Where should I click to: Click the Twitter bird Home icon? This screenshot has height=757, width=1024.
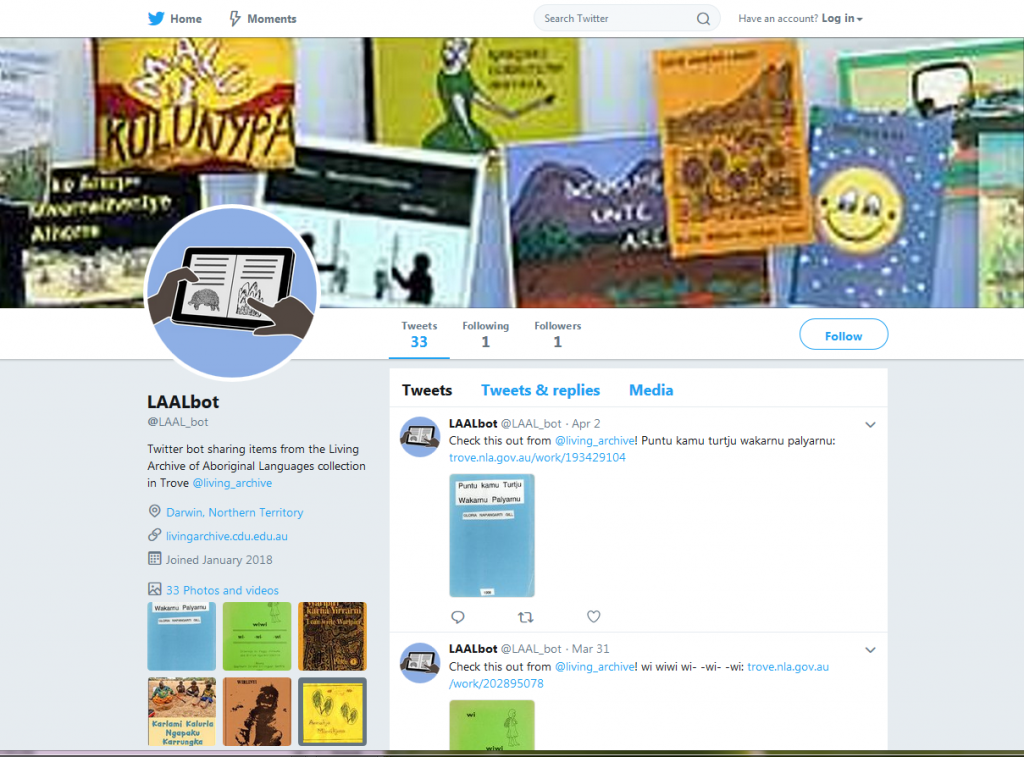point(156,18)
